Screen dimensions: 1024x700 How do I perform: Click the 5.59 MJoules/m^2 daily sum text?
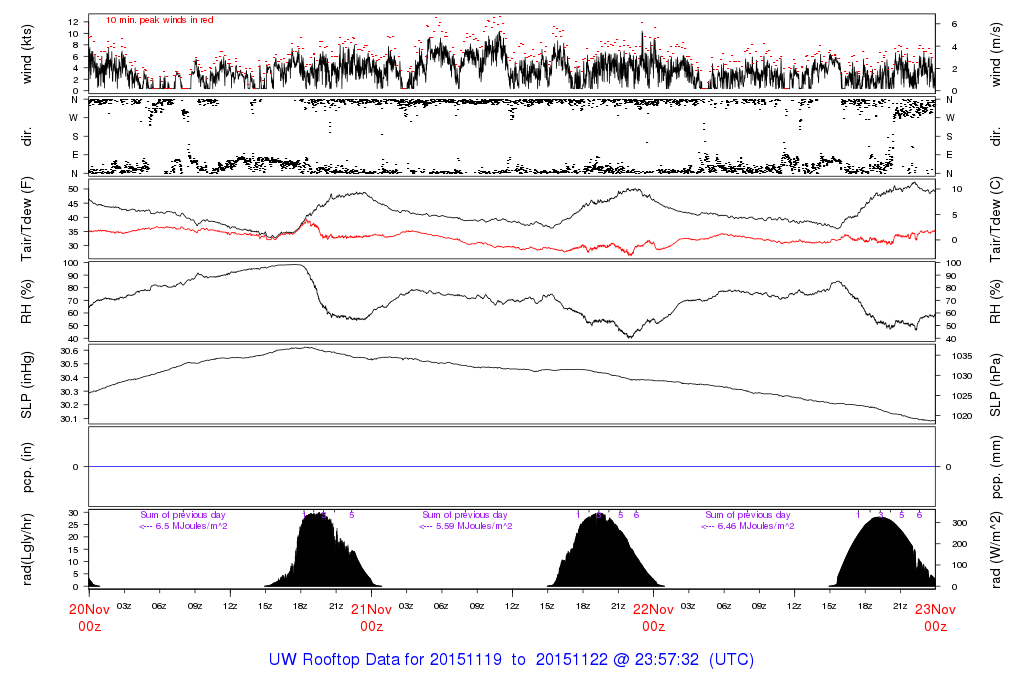[x=466, y=526]
